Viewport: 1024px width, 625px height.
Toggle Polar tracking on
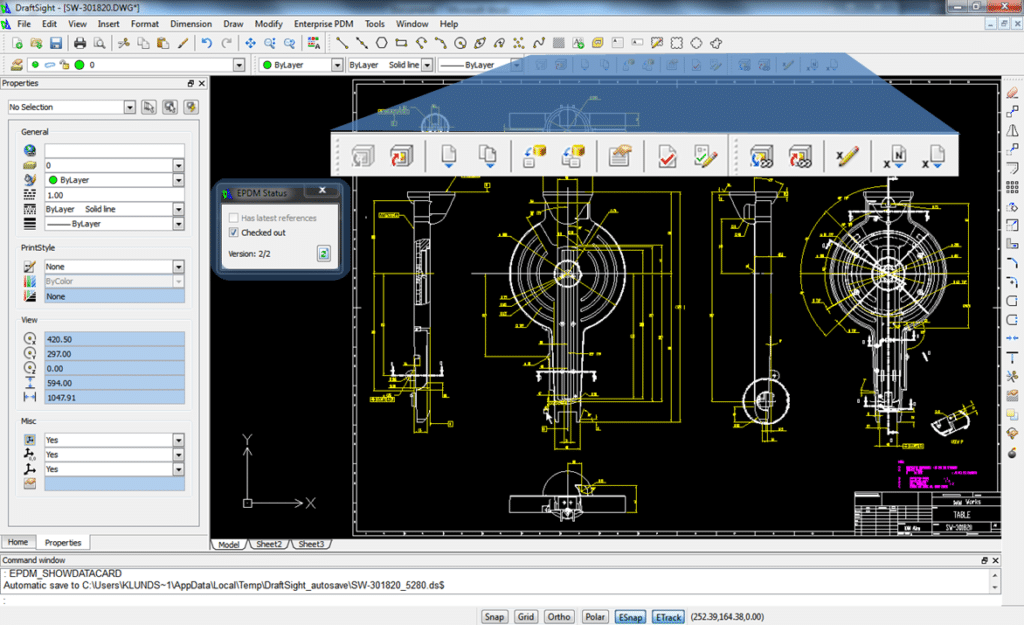point(594,616)
